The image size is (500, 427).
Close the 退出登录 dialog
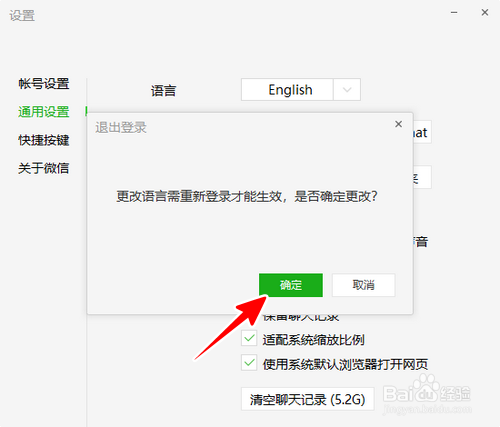[398, 124]
